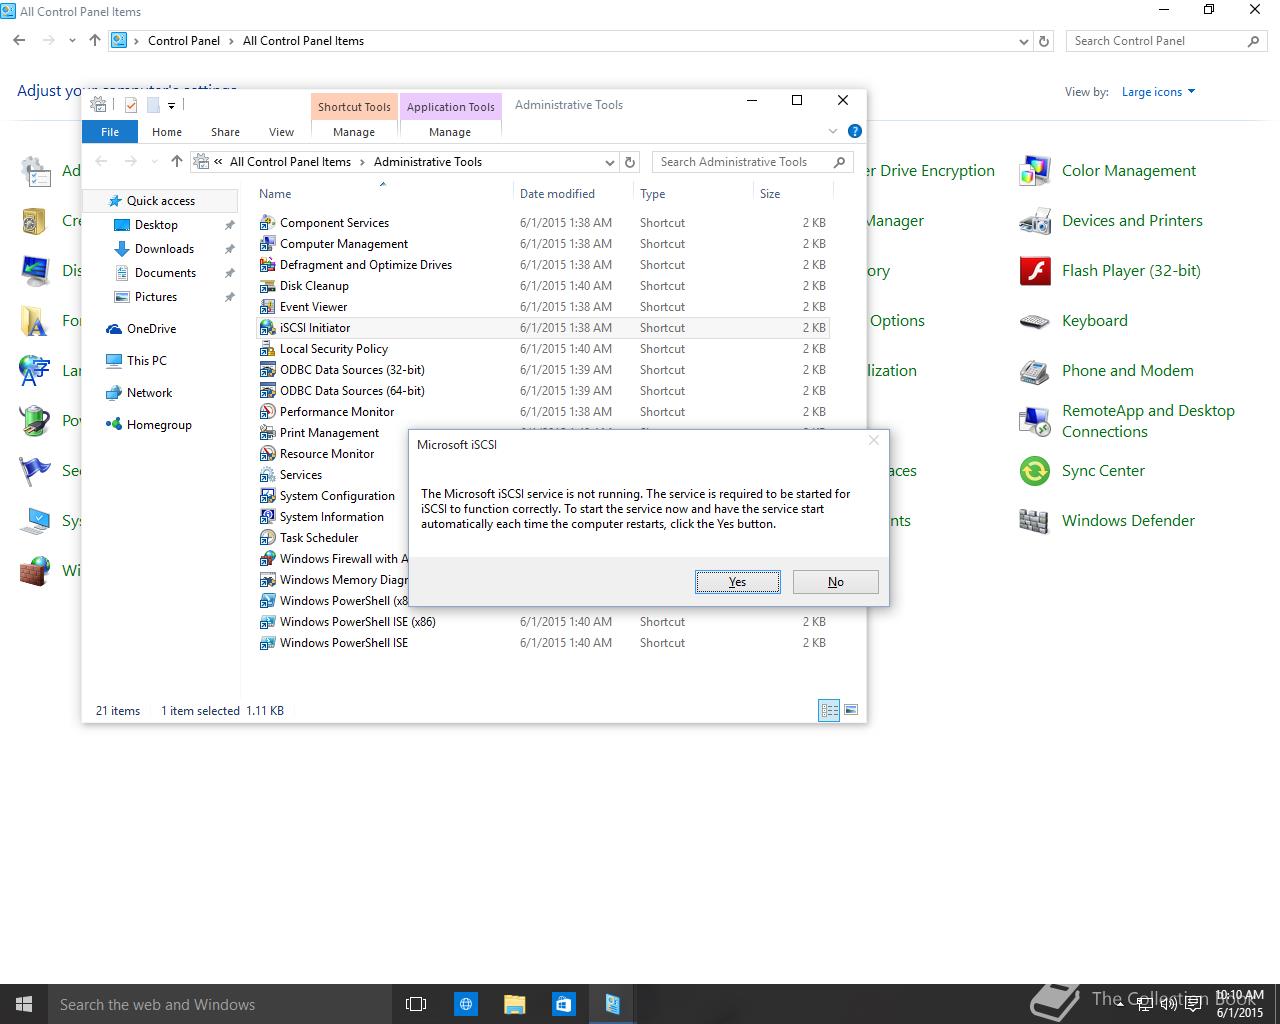Select the Performance Monitor icon
This screenshot has width=1280, height=1024.
[267, 411]
